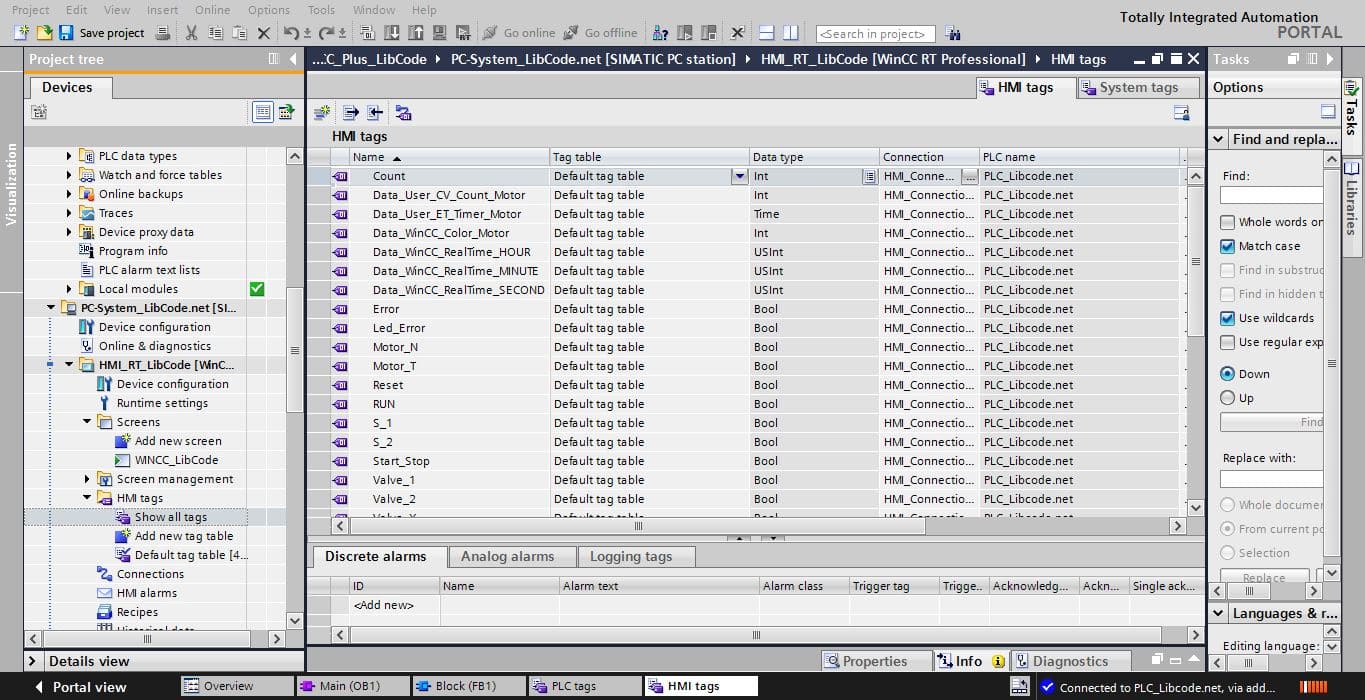Expand the Watch and force tables node

coord(69,175)
